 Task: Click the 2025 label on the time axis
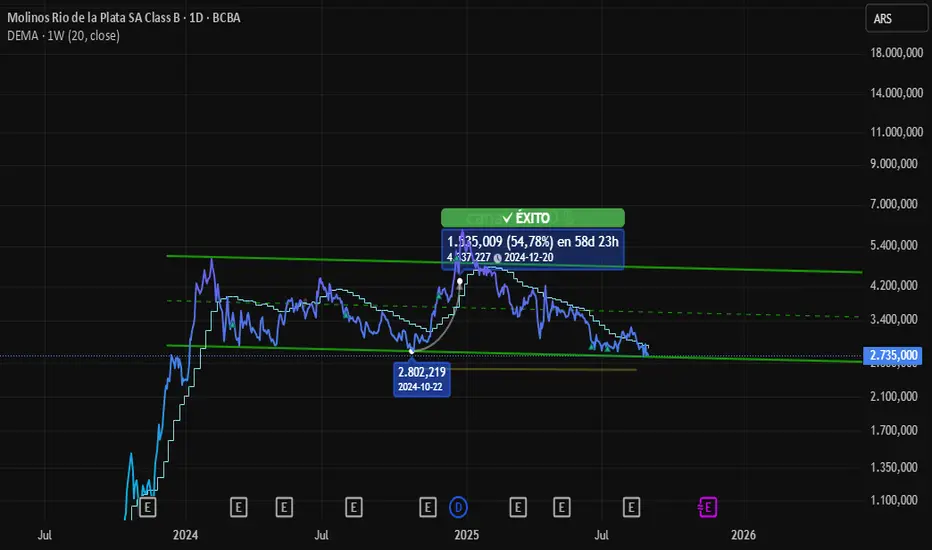[x=467, y=535]
